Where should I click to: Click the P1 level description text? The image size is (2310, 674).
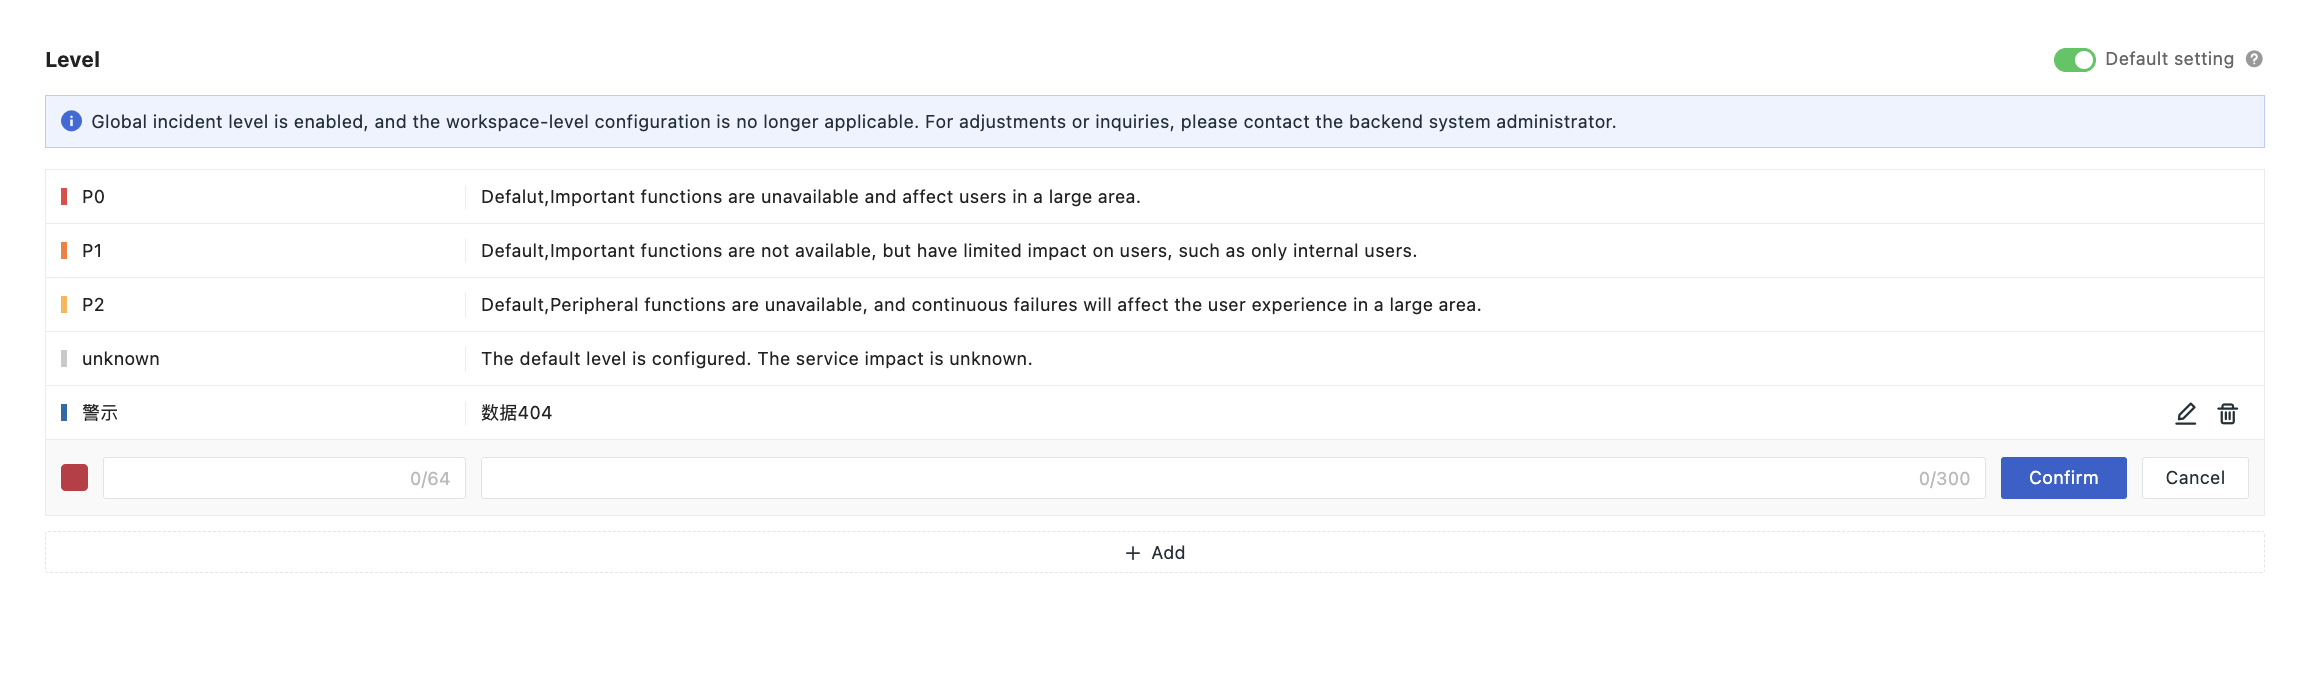pyautogui.click(x=948, y=251)
